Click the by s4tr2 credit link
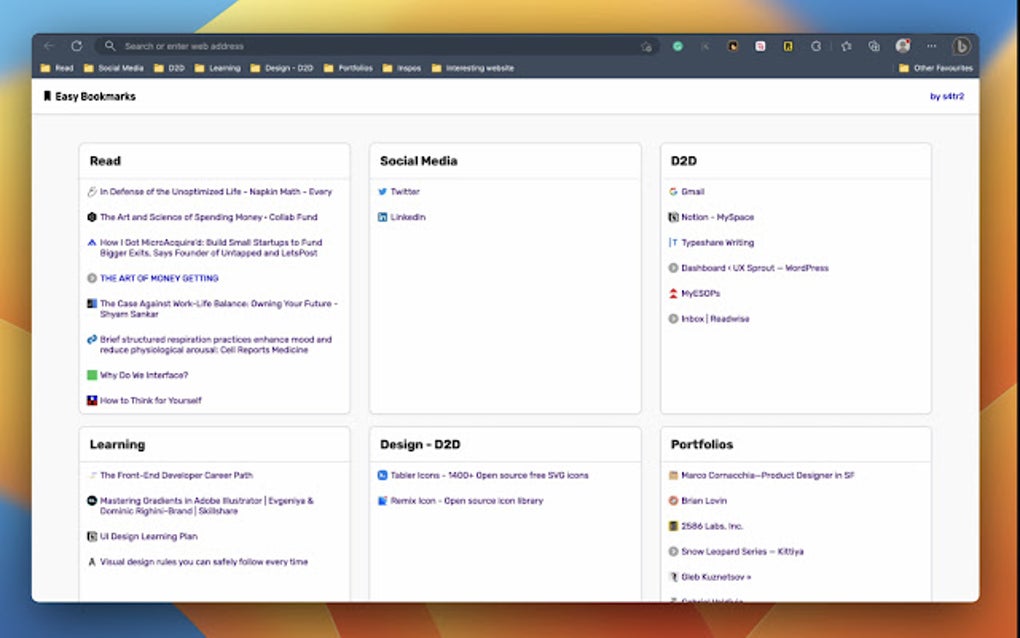This screenshot has height=638, width=1020. click(947, 95)
